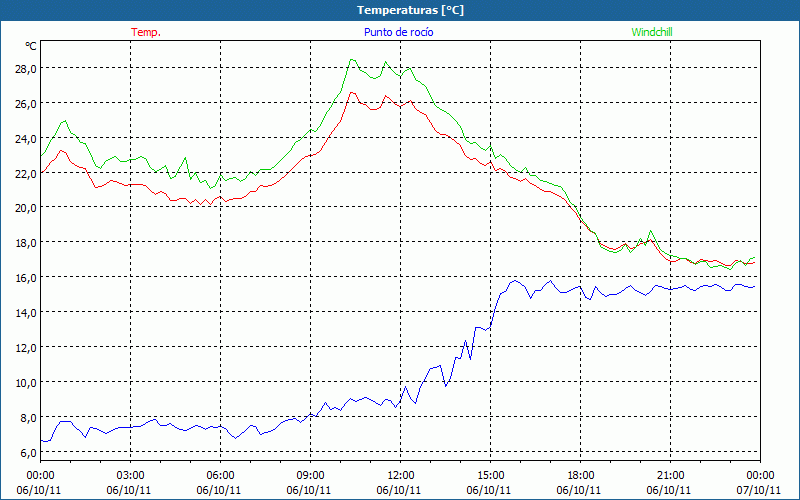Click the 12,0 y-axis value
The height and width of the screenshot is (500, 800).
pyautogui.click(x=26, y=348)
